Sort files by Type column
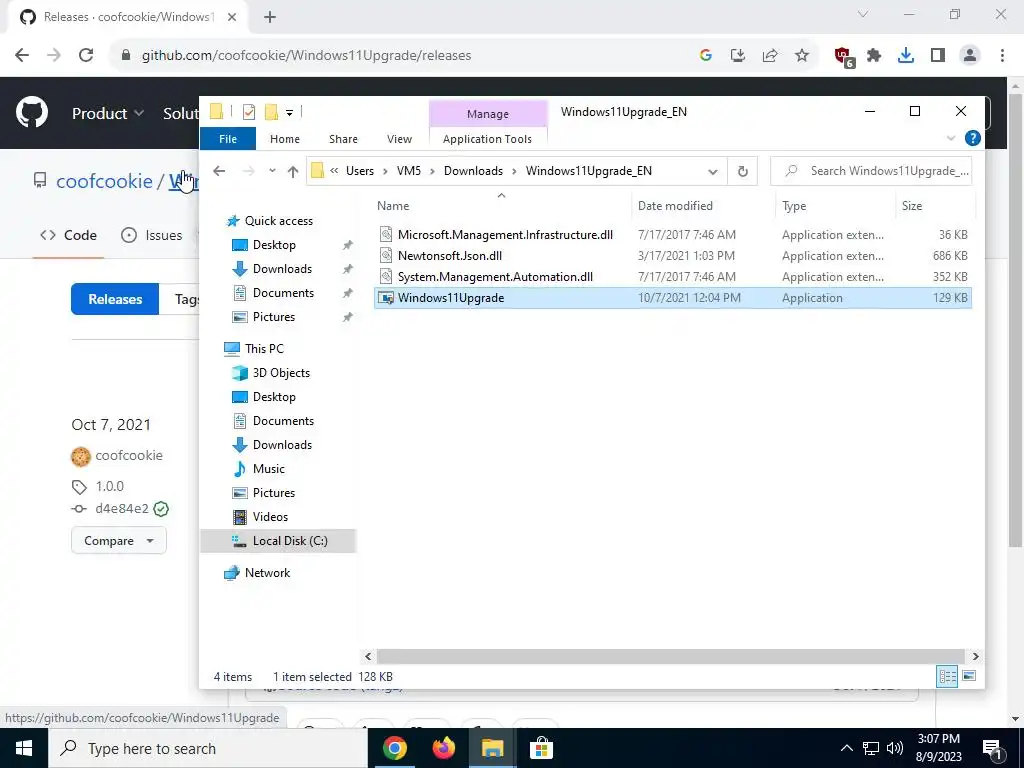The height and width of the screenshot is (768, 1024). tap(794, 206)
